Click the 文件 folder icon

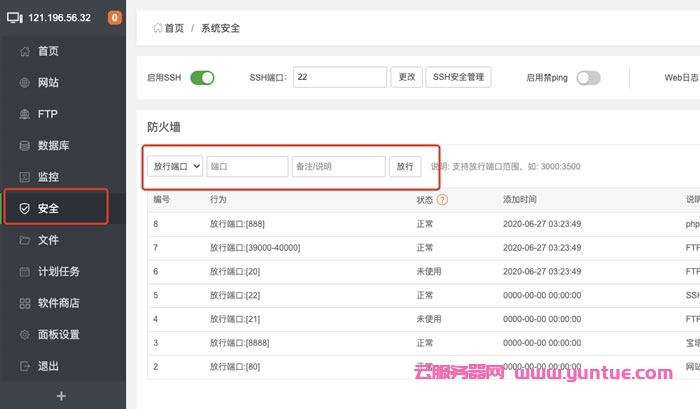24,240
